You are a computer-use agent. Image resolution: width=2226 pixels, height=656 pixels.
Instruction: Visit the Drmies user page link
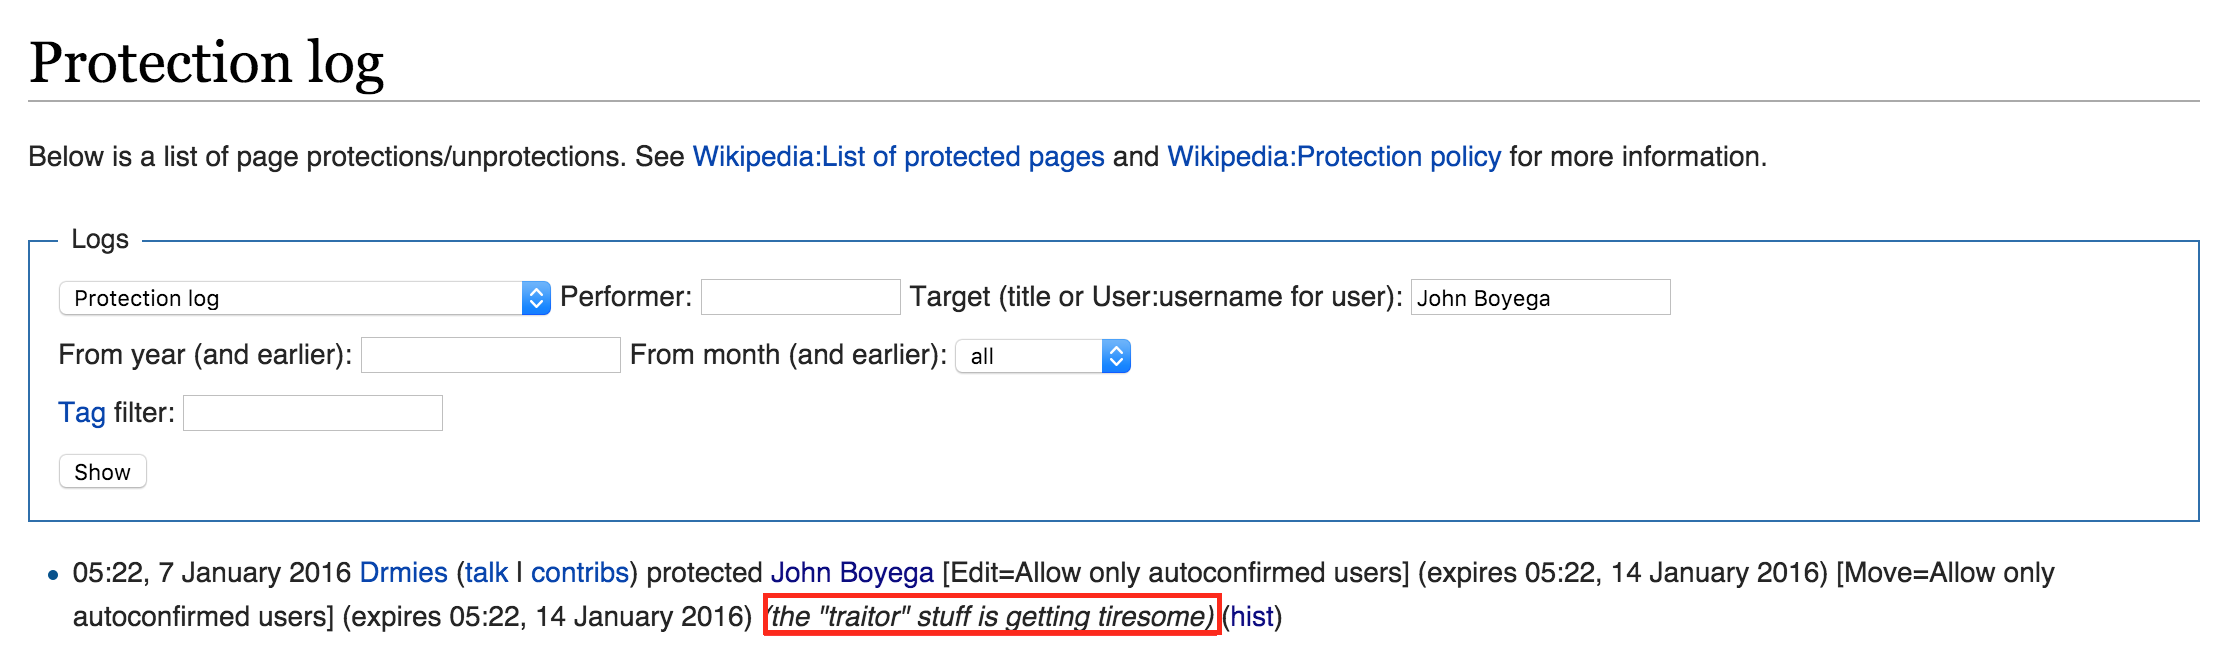tap(403, 573)
